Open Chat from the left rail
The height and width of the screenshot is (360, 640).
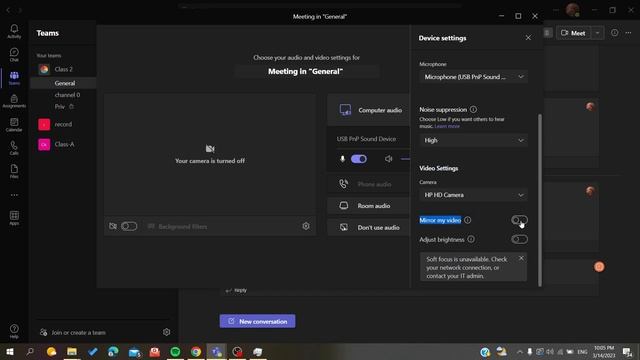(14, 54)
